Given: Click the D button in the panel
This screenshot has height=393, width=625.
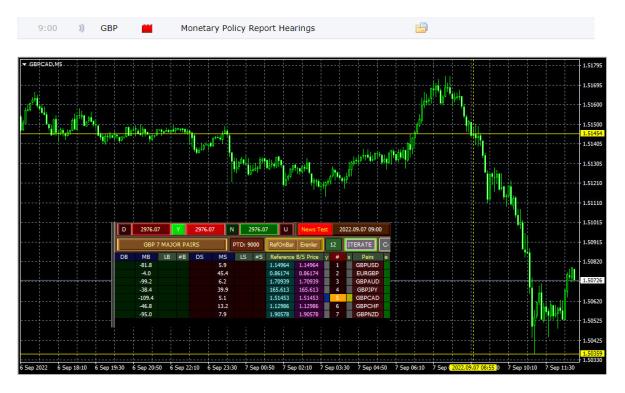Looking at the screenshot, I should click(124, 229).
